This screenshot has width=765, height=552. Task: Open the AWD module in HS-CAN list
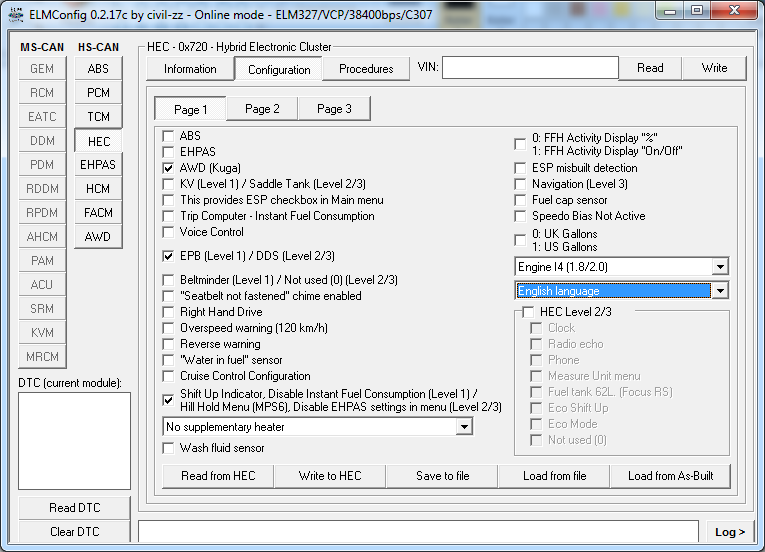click(x=98, y=237)
